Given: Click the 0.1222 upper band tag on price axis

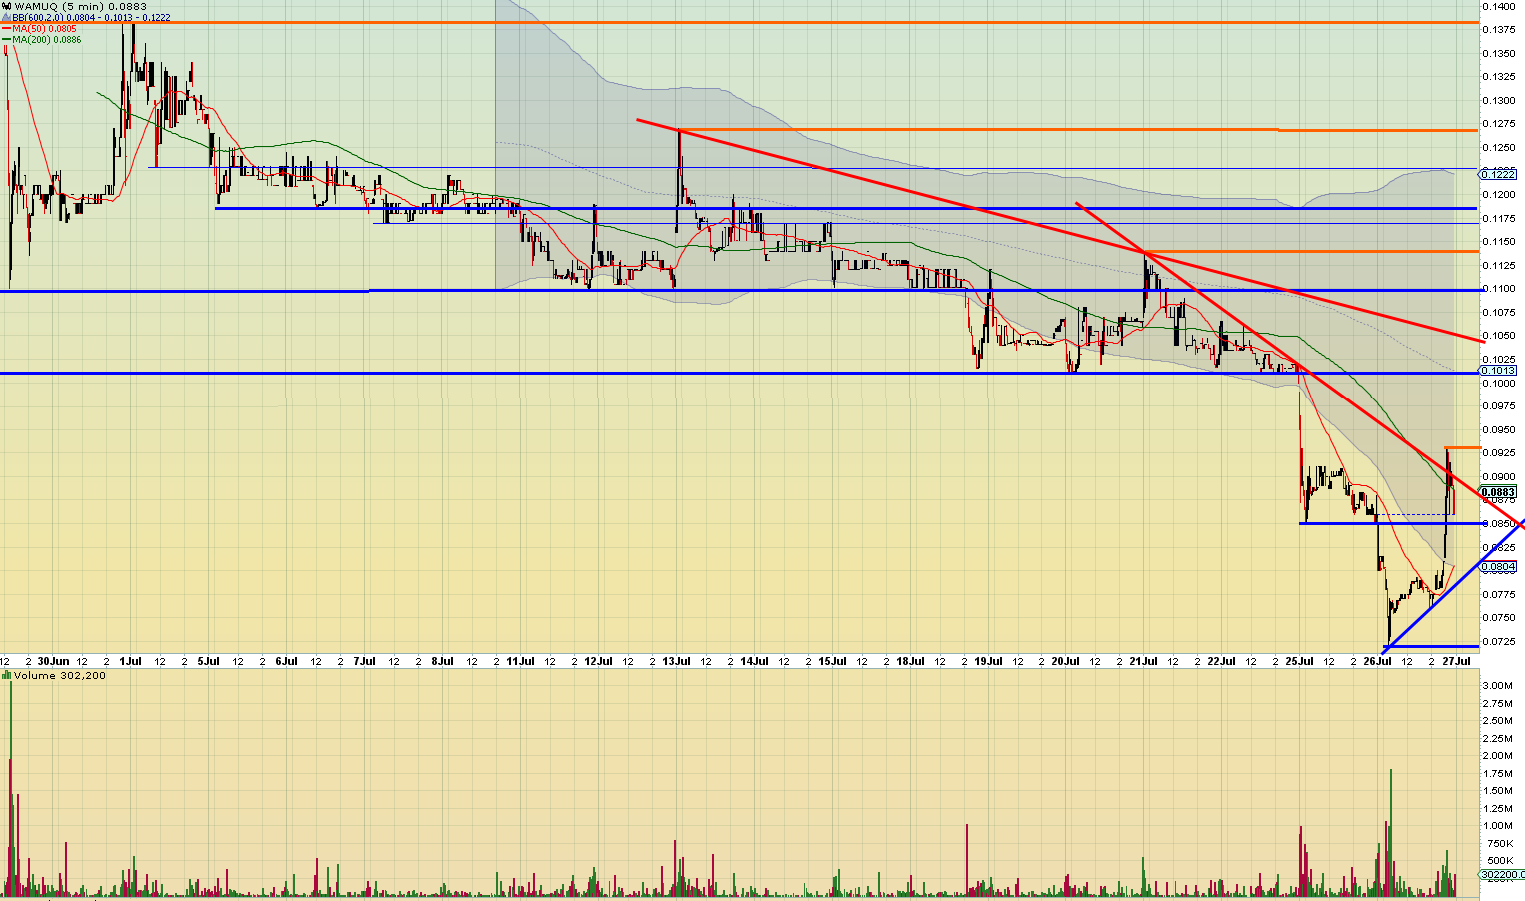Looking at the screenshot, I should (1499, 174).
